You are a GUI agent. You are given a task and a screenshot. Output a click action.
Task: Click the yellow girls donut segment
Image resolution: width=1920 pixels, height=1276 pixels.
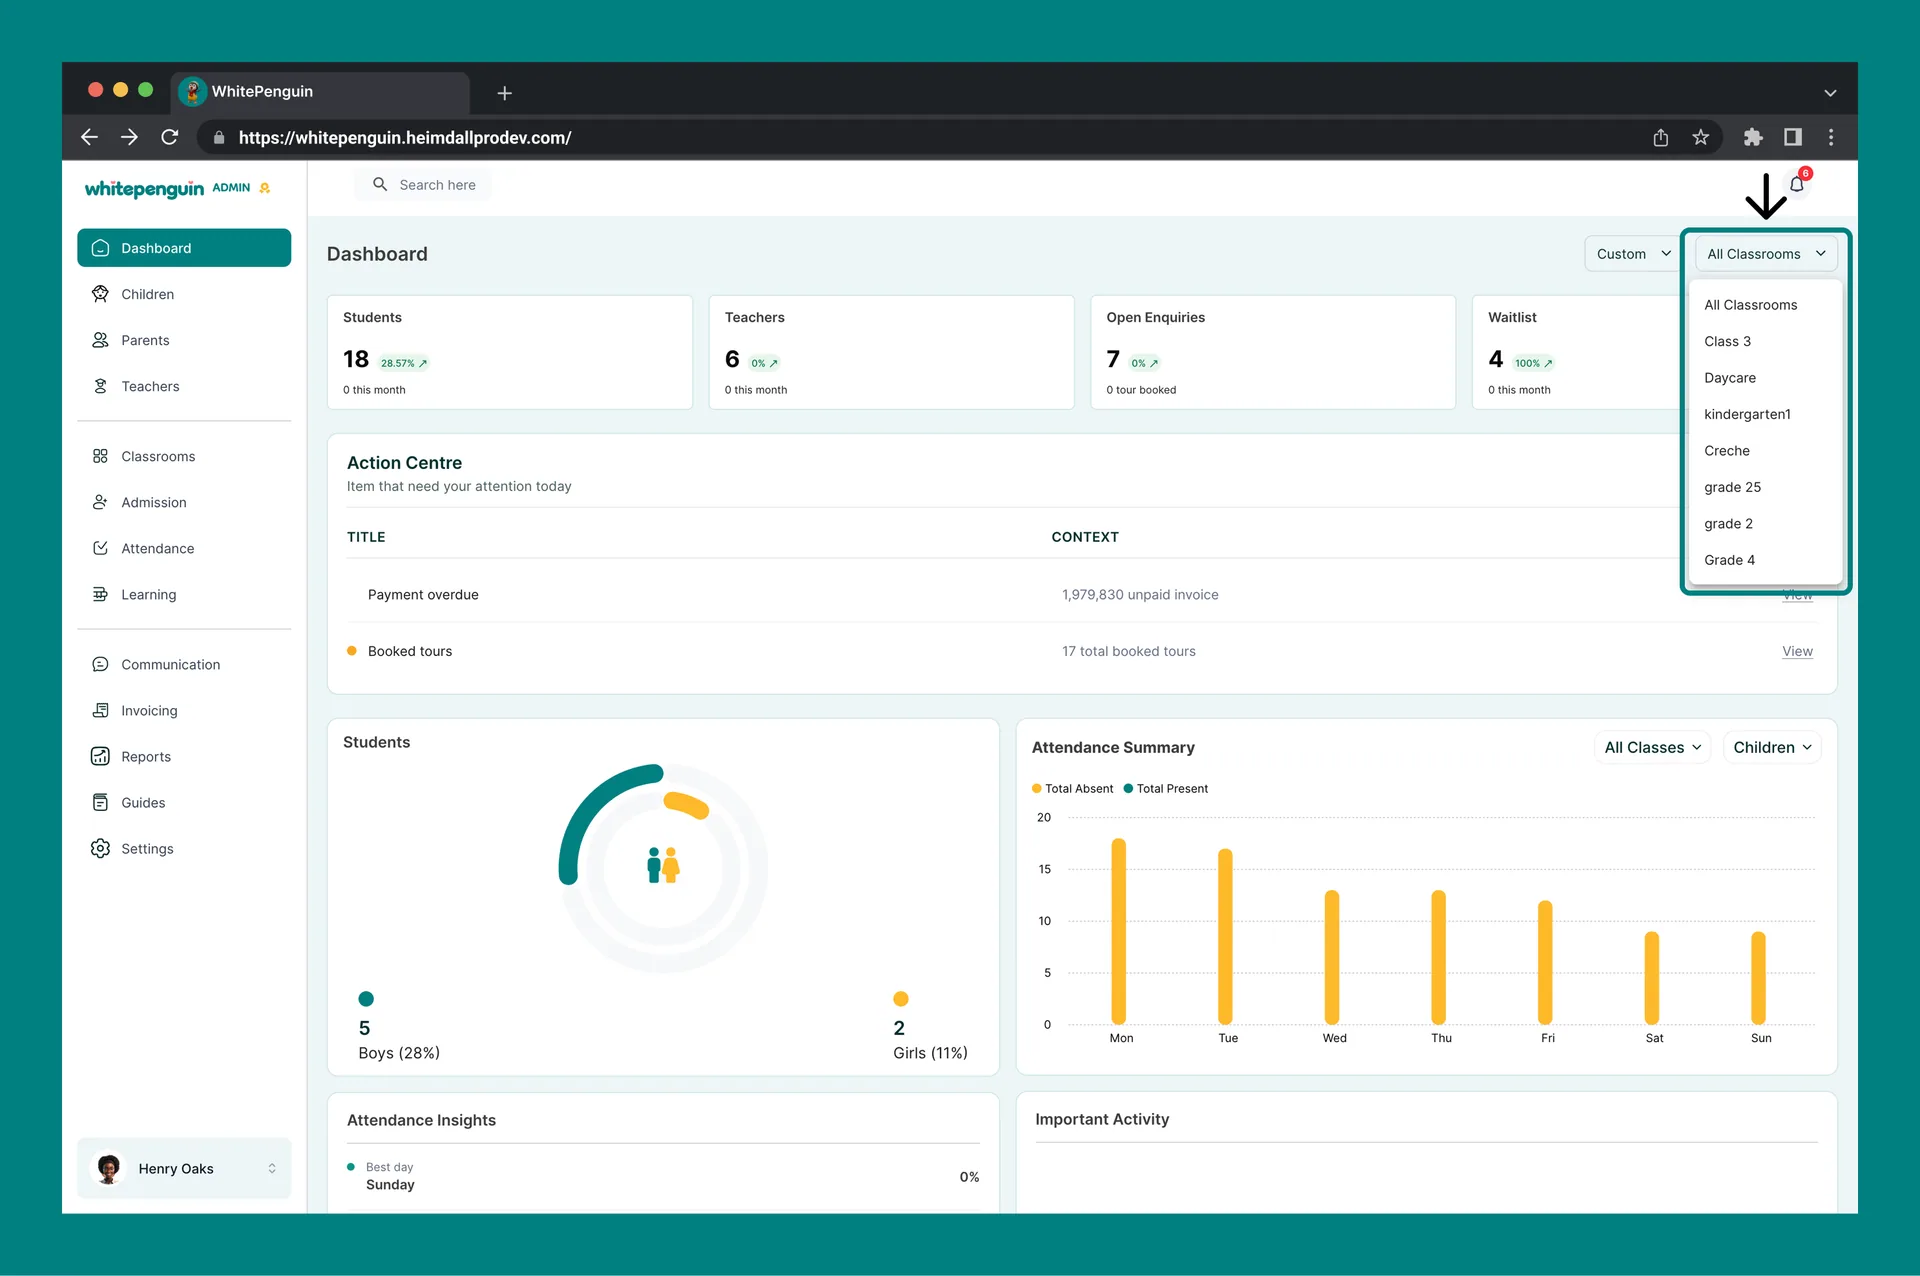pos(687,804)
